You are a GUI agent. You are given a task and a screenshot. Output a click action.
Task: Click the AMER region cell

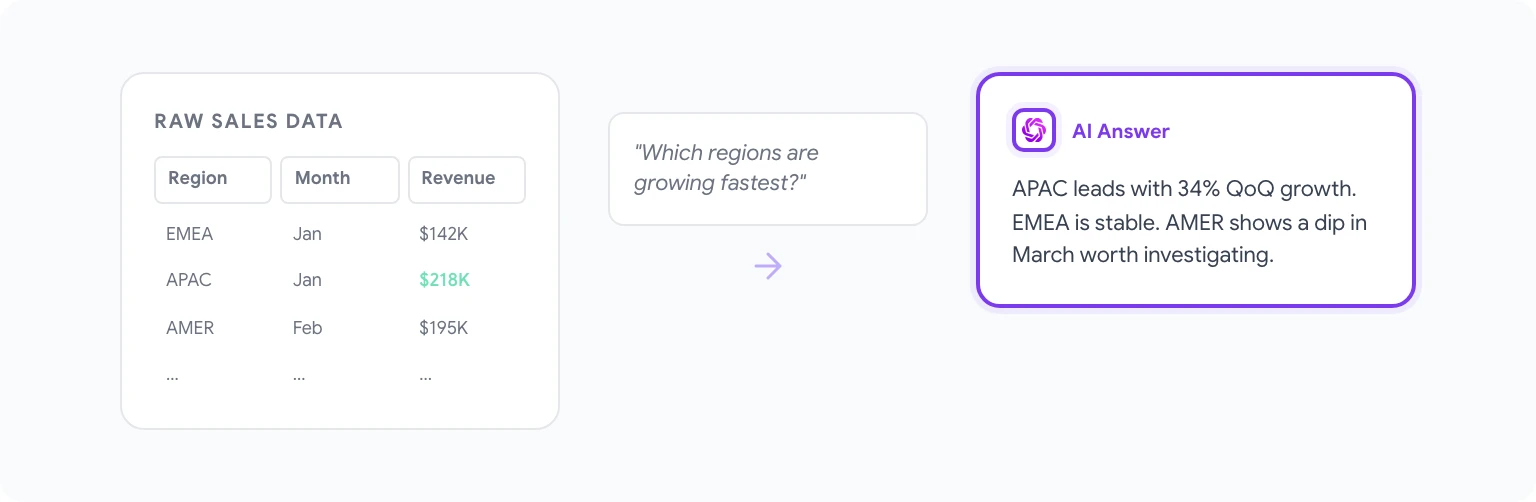click(190, 327)
